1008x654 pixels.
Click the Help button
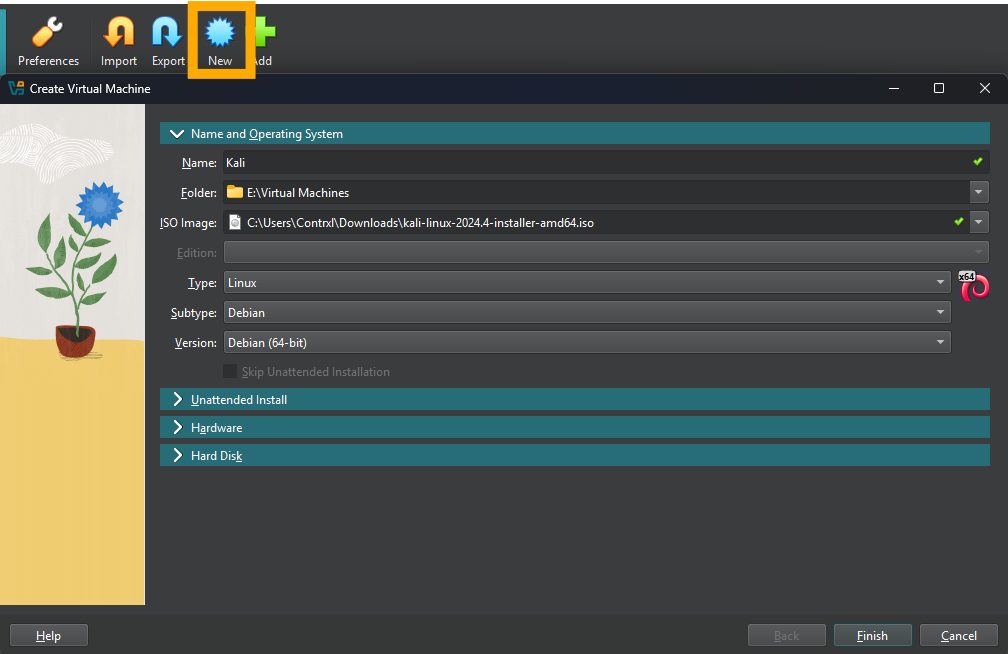pyautogui.click(x=49, y=635)
